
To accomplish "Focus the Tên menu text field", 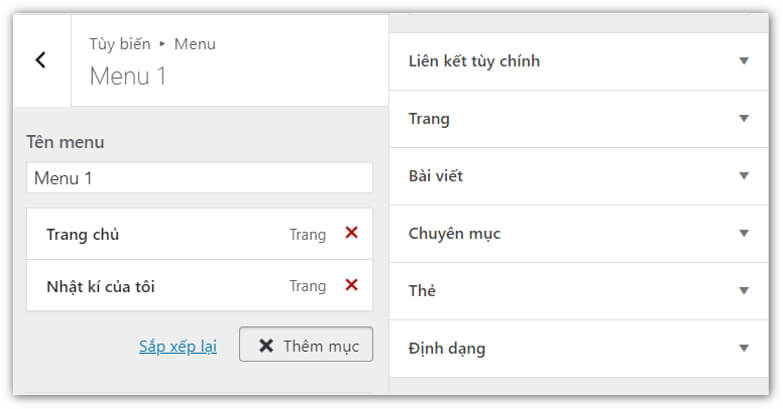I will (x=199, y=178).
